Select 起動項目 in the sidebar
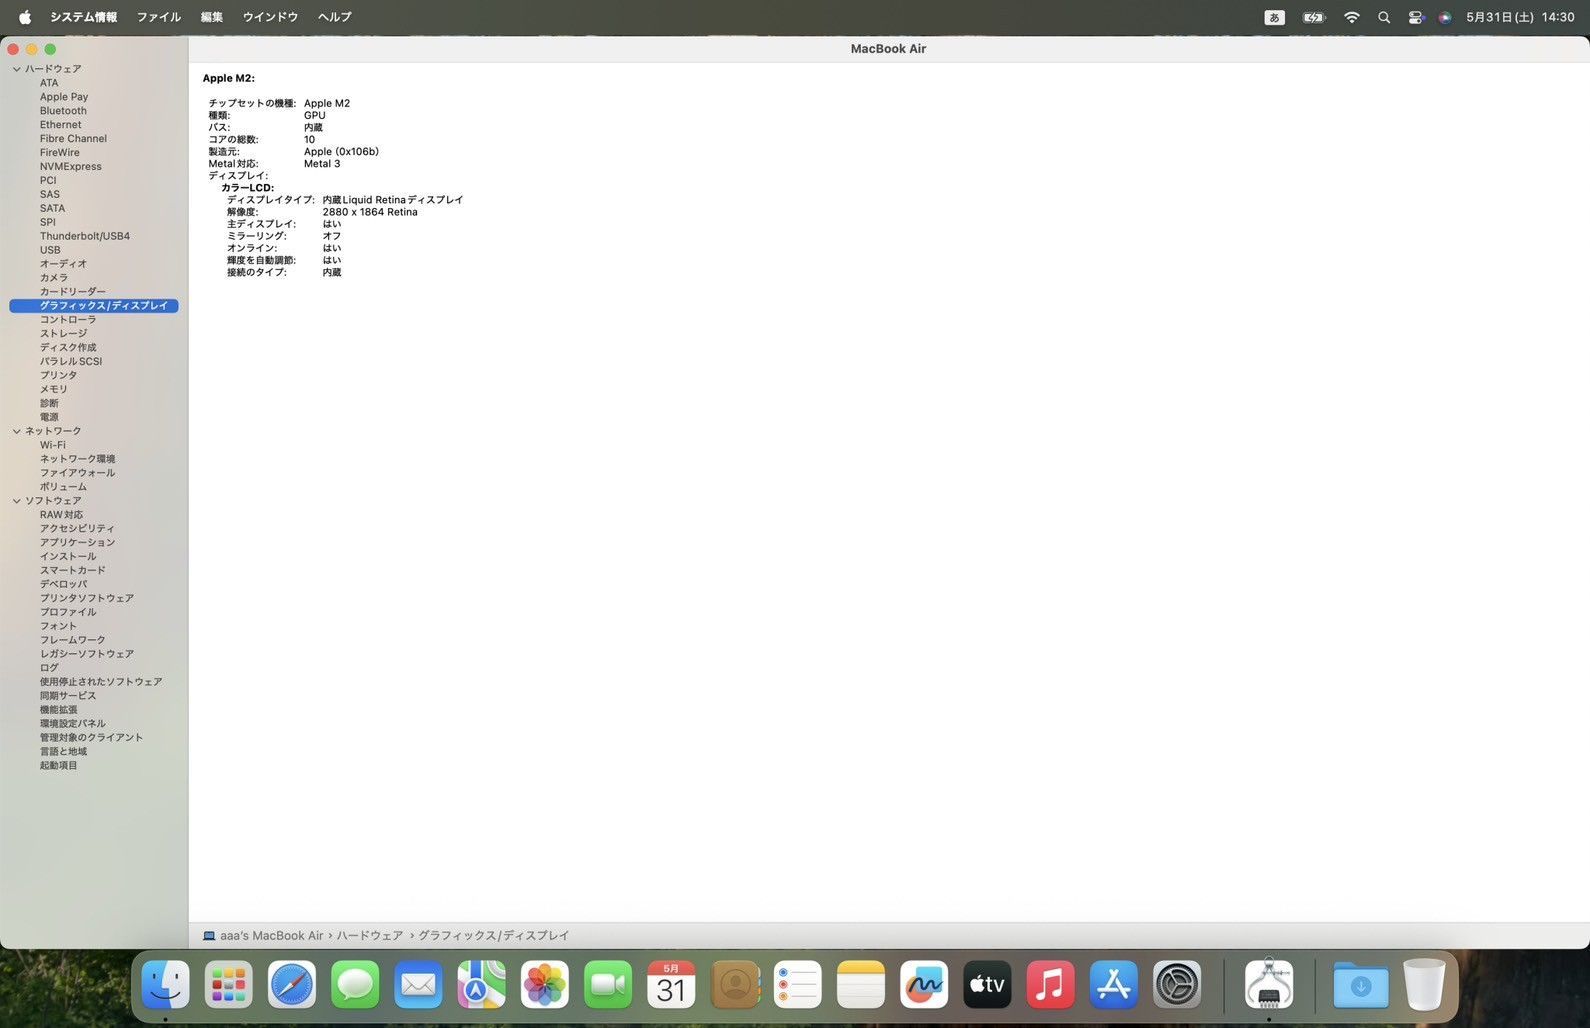Viewport: 1590px width, 1028px height. tap(58, 766)
